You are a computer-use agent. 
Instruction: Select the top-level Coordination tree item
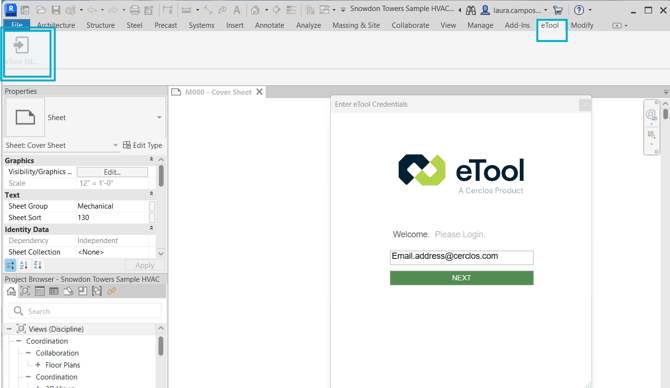(47, 341)
